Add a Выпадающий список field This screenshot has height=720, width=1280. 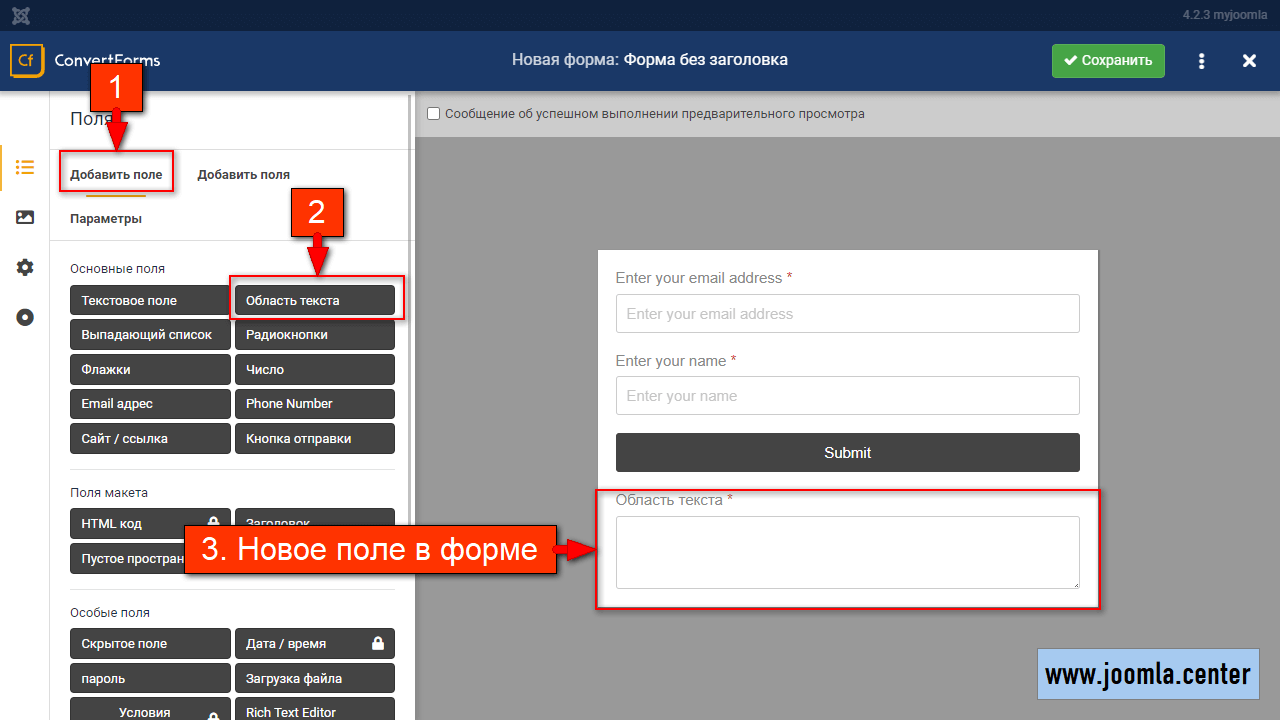pyautogui.click(x=150, y=335)
